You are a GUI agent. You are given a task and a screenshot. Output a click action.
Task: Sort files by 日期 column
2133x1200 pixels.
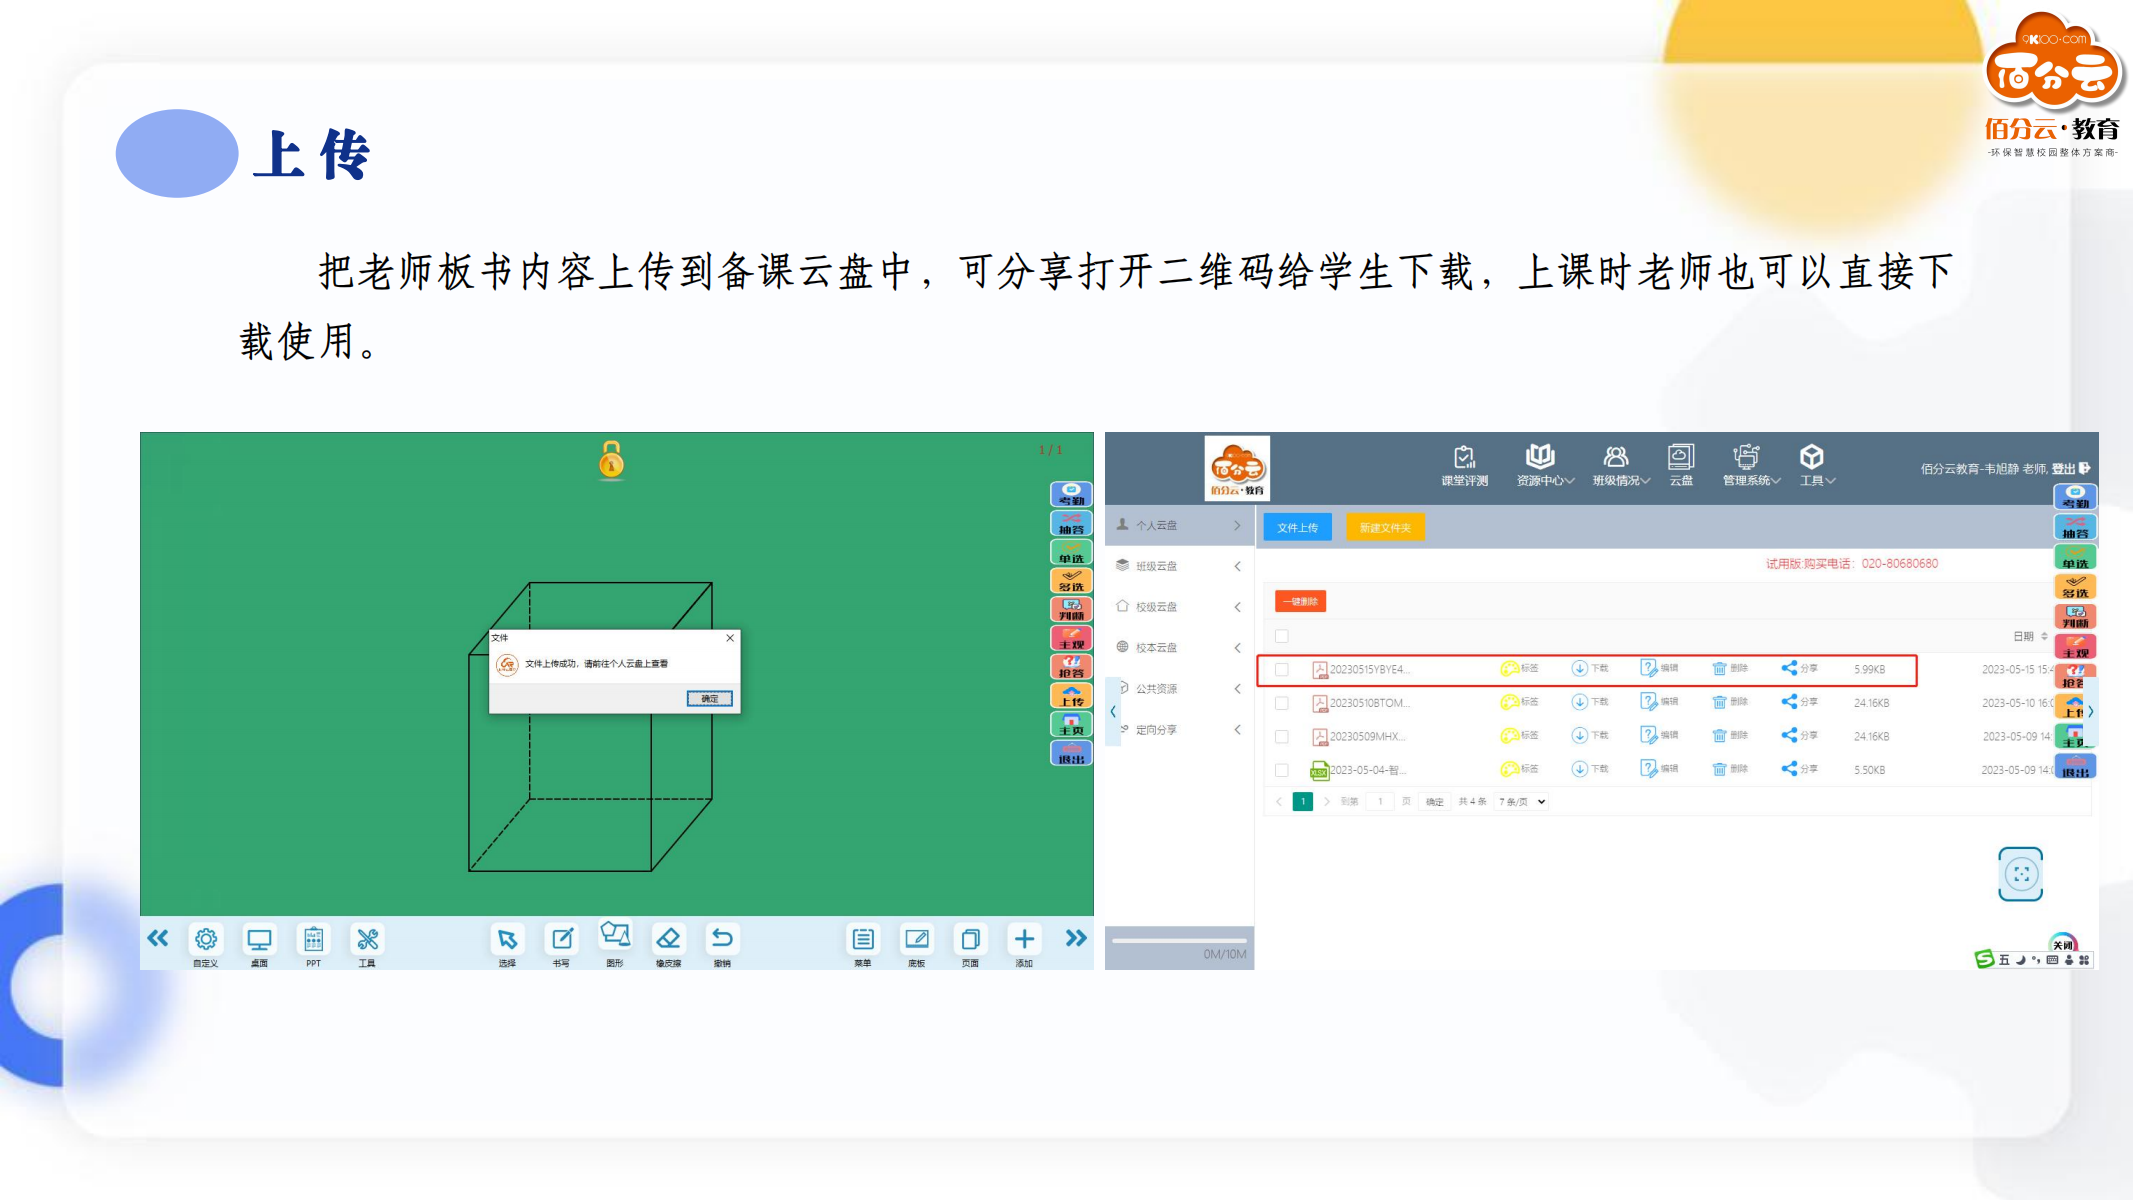point(2030,636)
